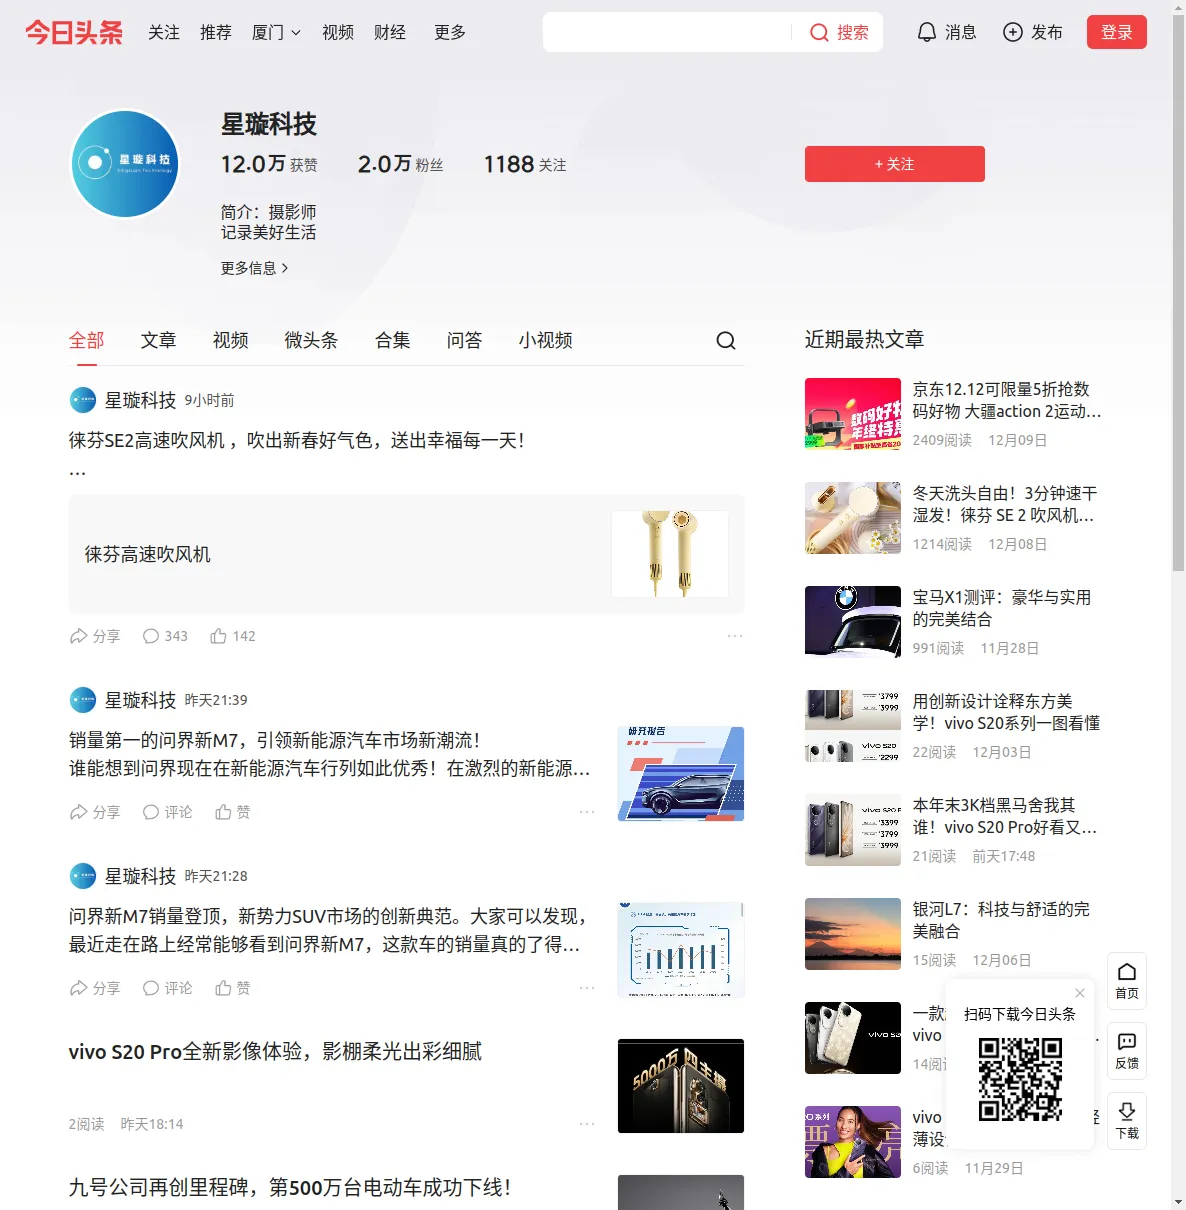This screenshot has width=1186, height=1210.
Task: Click the small avatar on the 9小时前 post
Action: 83,400
